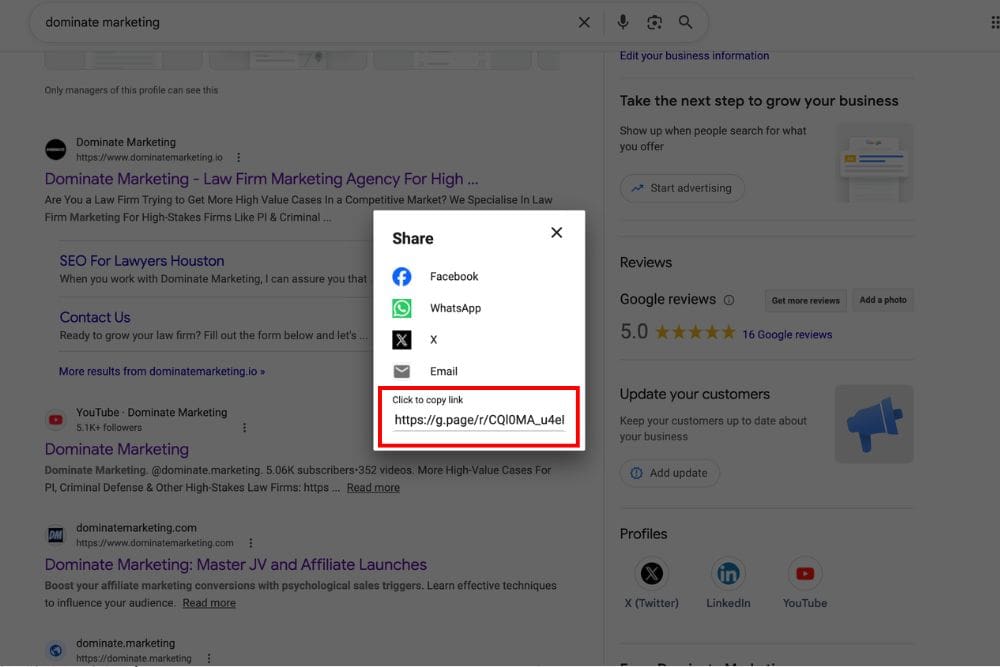
Task: Open options menu for dominatemarketing.com result
Action: (251, 543)
